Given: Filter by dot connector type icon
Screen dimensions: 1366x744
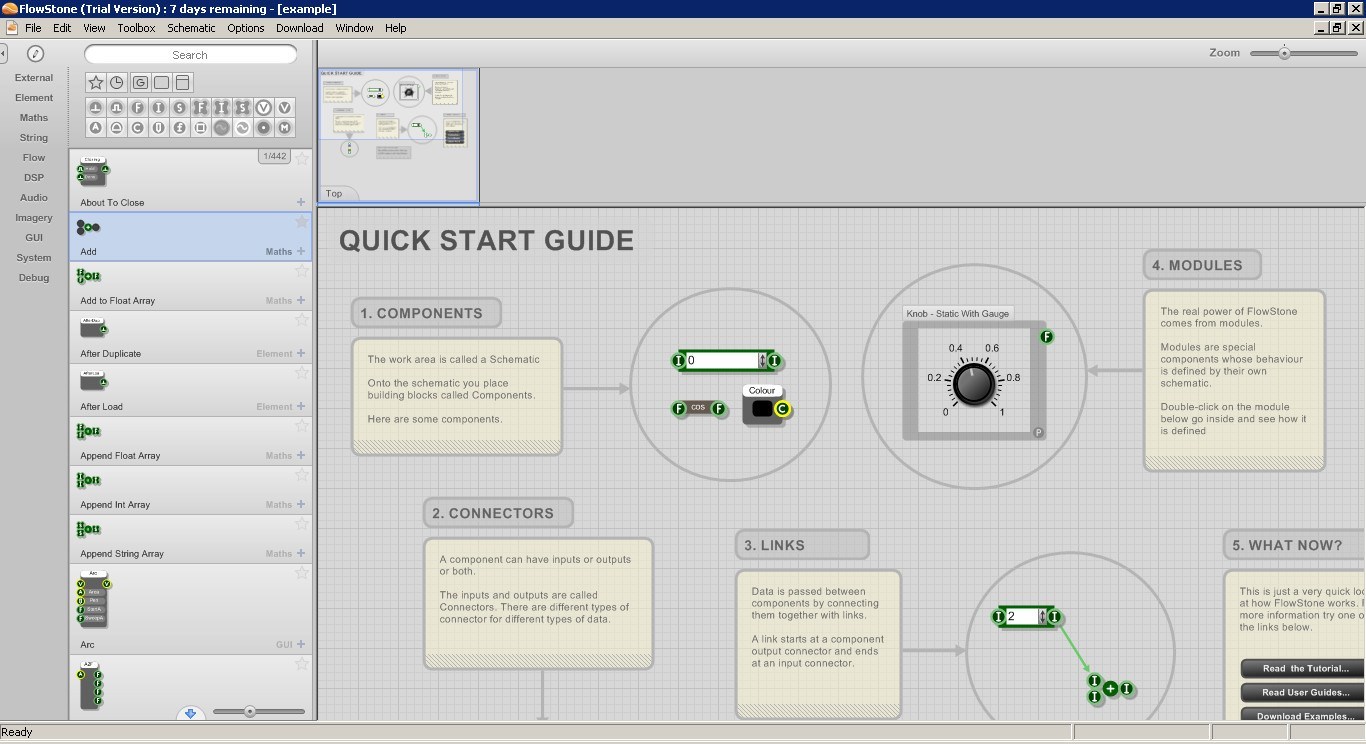Looking at the screenshot, I should pos(264,128).
